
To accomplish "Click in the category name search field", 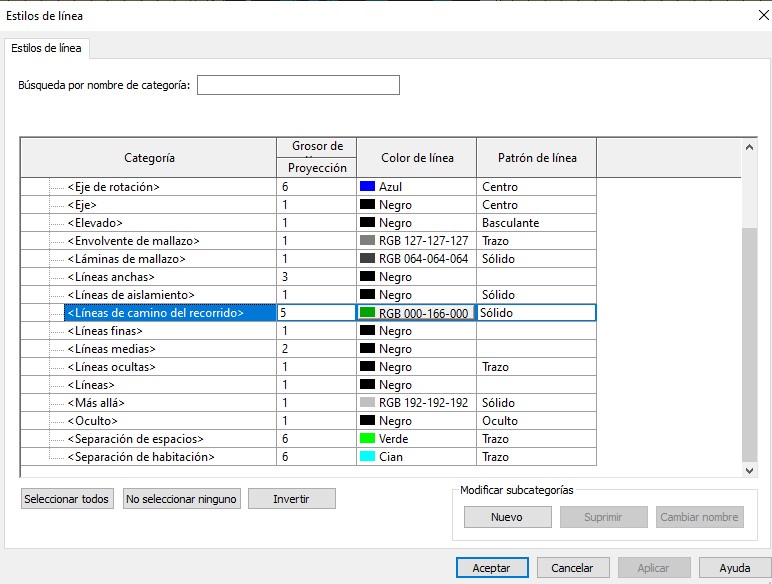I will coord(298,85).
